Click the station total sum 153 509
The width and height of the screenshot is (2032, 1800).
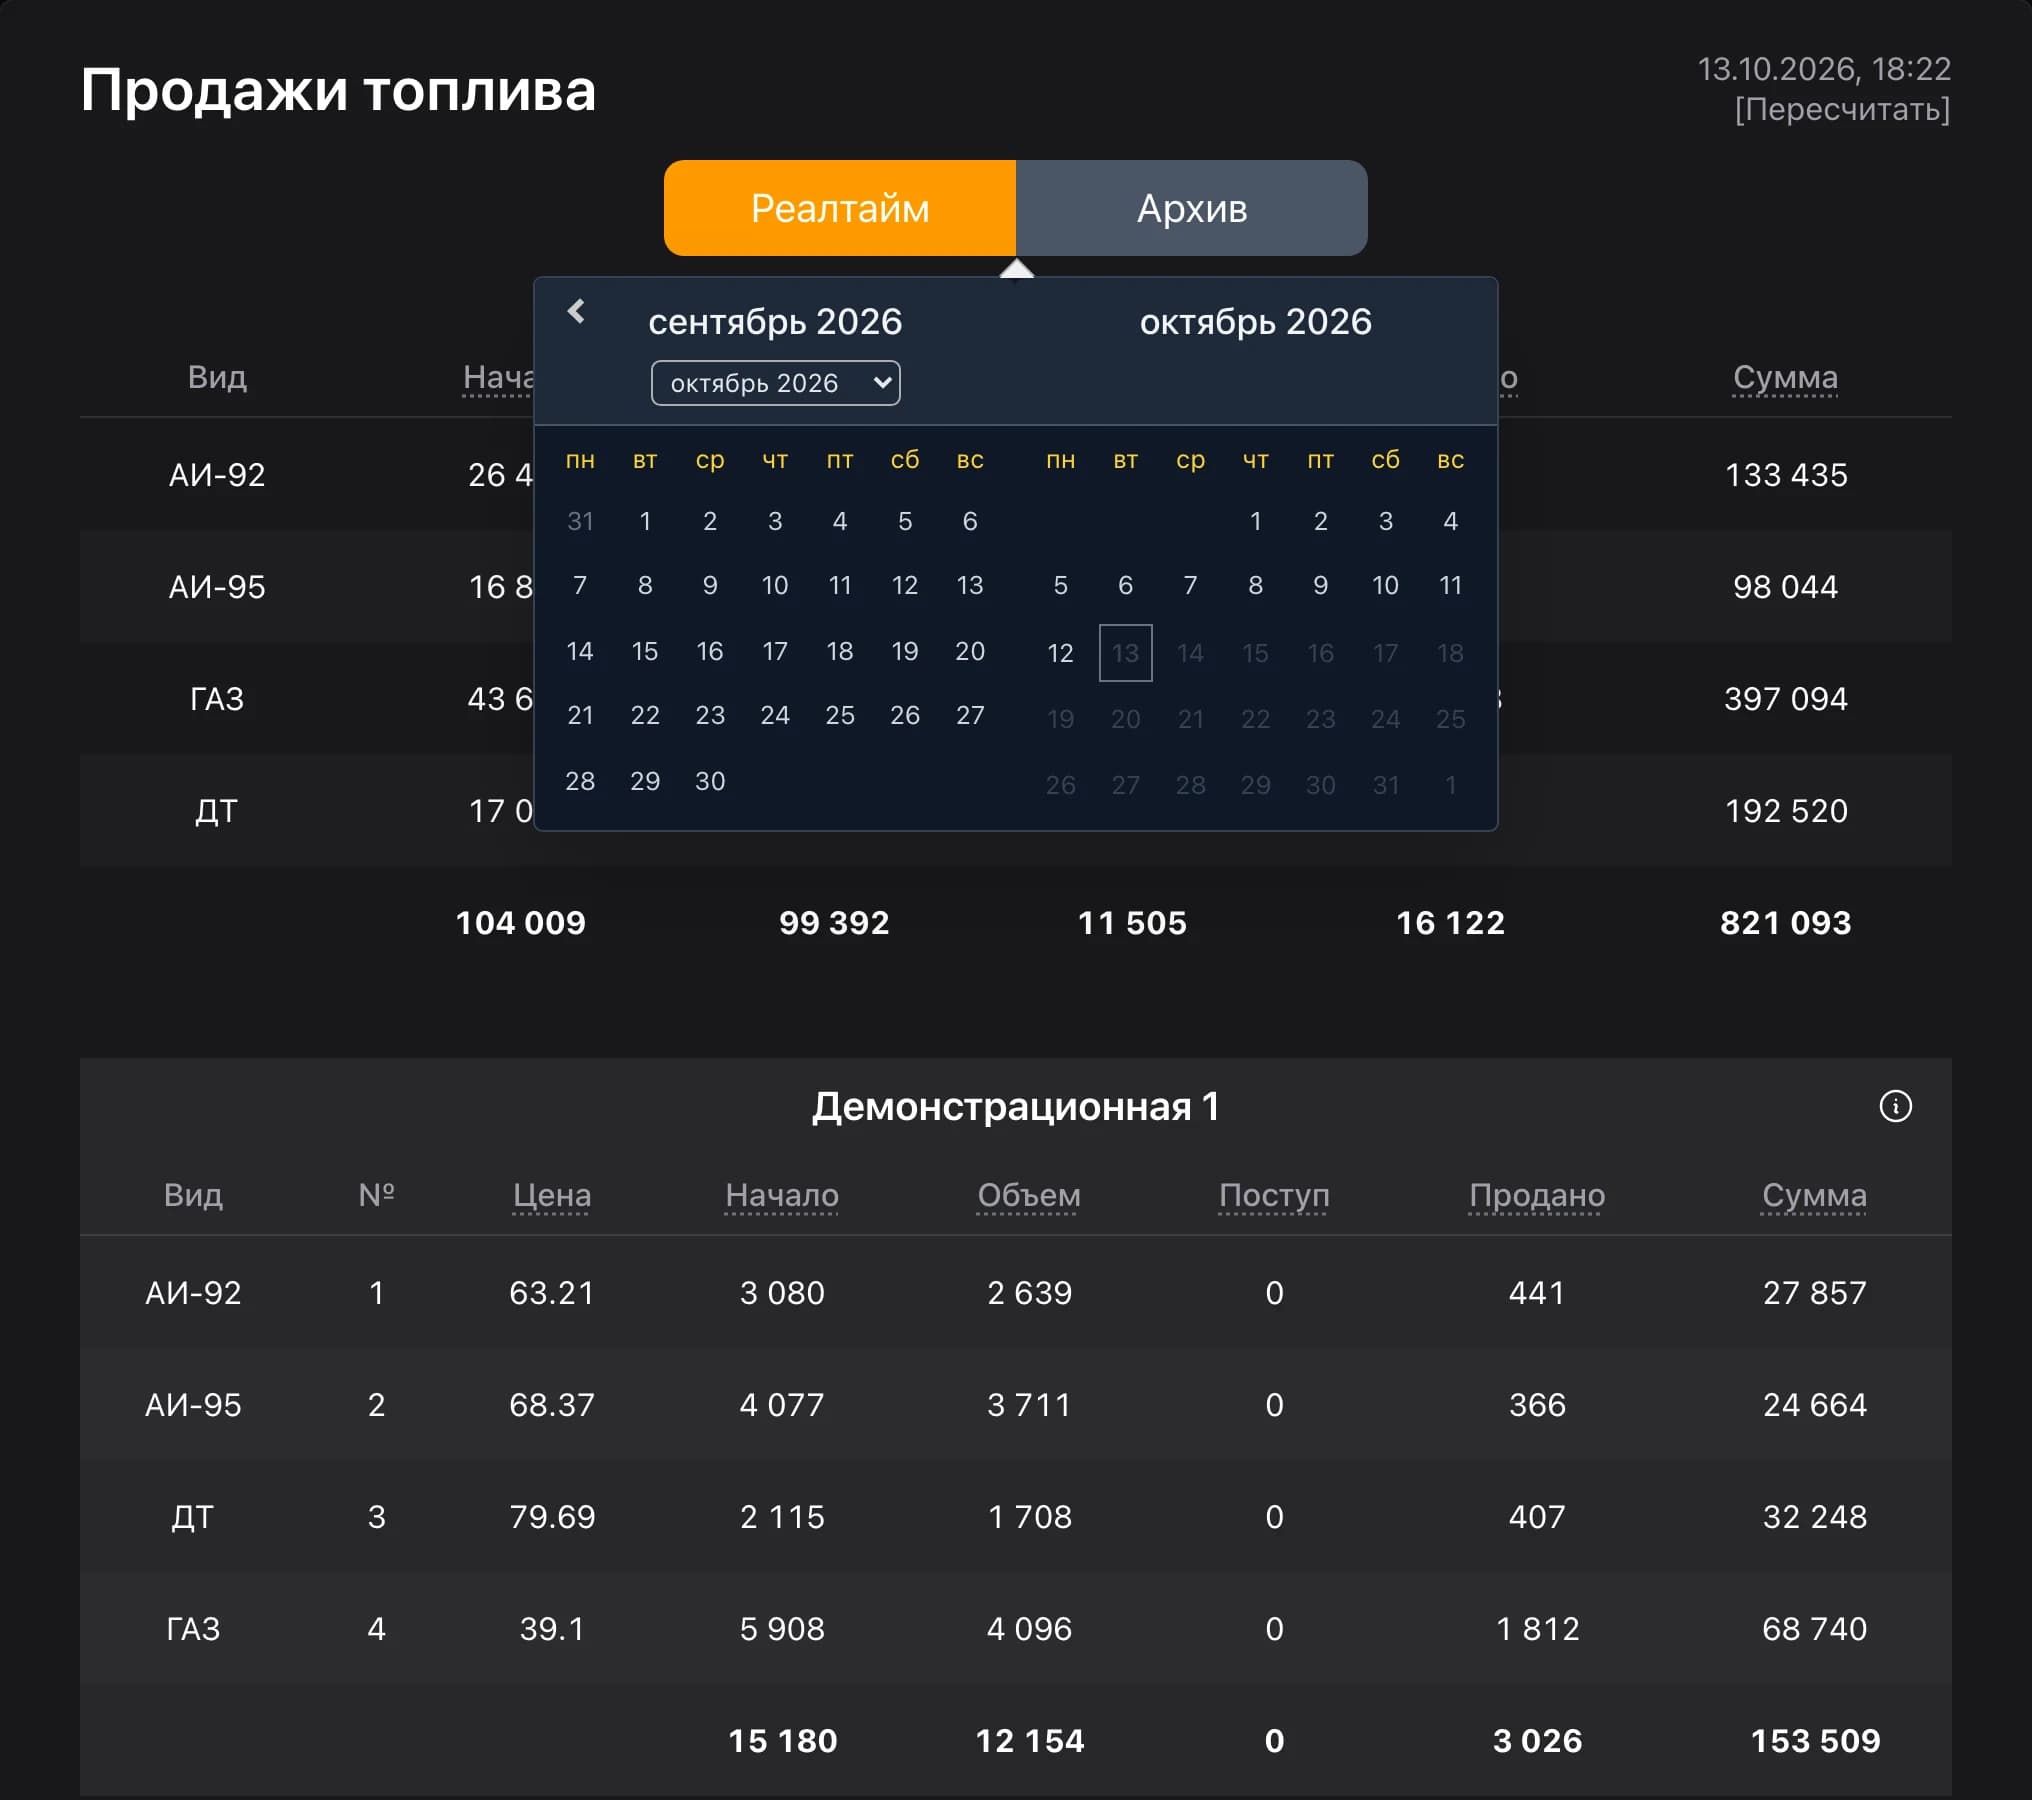tap(1815, 1741)
